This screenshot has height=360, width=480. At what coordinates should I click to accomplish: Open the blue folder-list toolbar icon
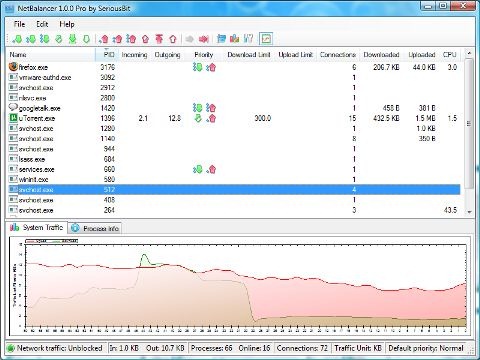pos(221,39)
